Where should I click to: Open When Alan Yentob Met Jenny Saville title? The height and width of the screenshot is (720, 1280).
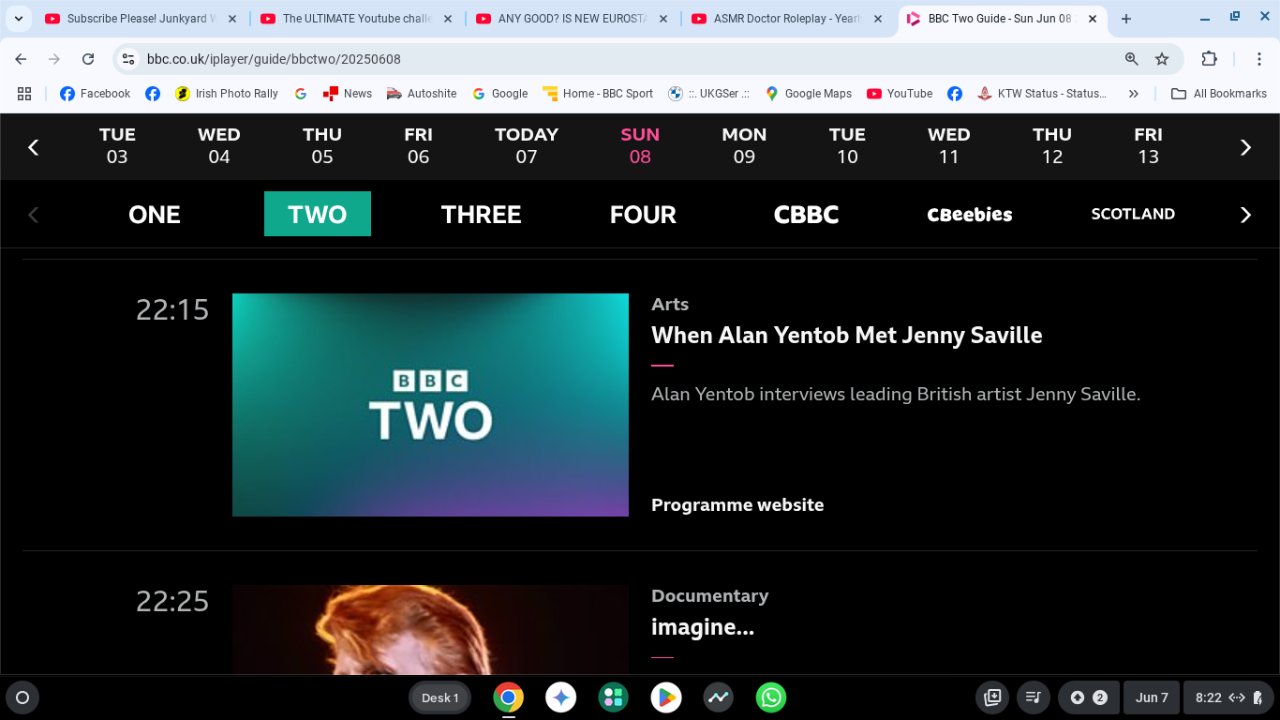pyautogui.click(x=847, y=335)
